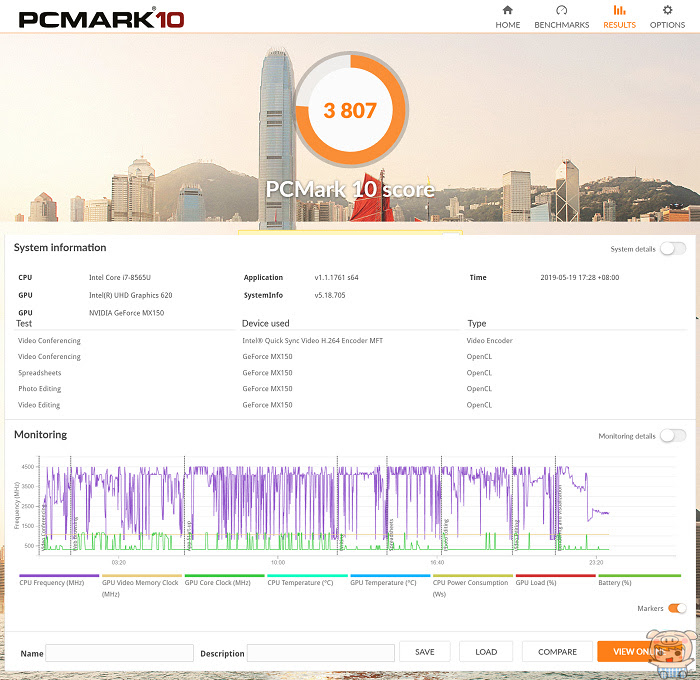Click the 'Device used' column header

point(266,323)
